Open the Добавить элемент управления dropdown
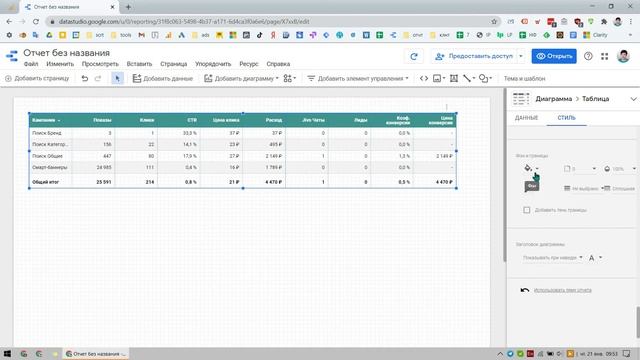This screenshot has height=360, width=640. coord(358,78)
